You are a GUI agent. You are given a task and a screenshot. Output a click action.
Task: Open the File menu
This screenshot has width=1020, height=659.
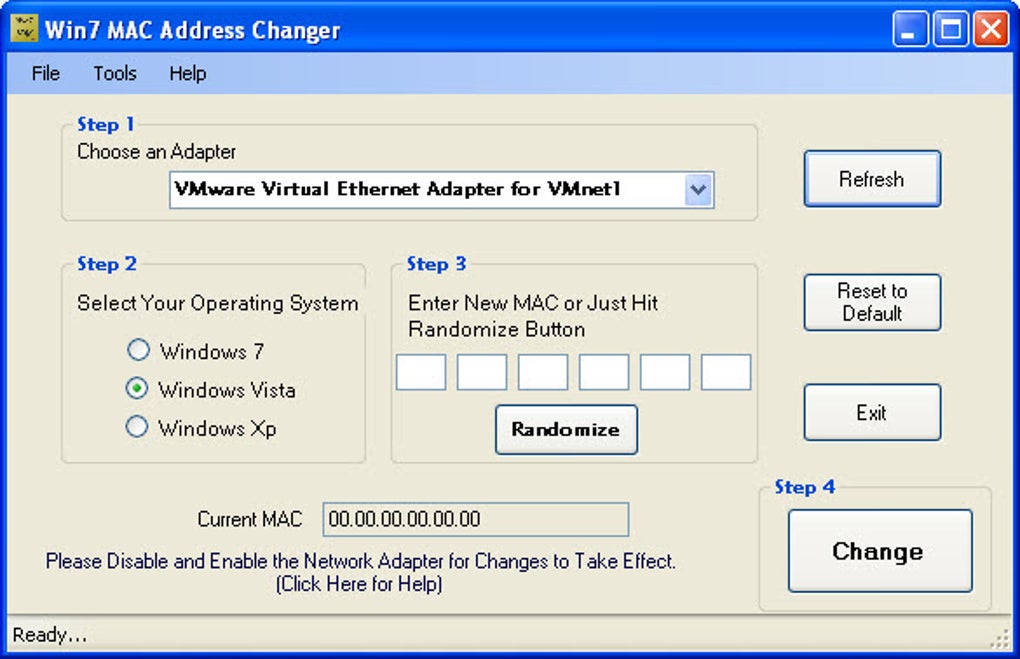46,74
